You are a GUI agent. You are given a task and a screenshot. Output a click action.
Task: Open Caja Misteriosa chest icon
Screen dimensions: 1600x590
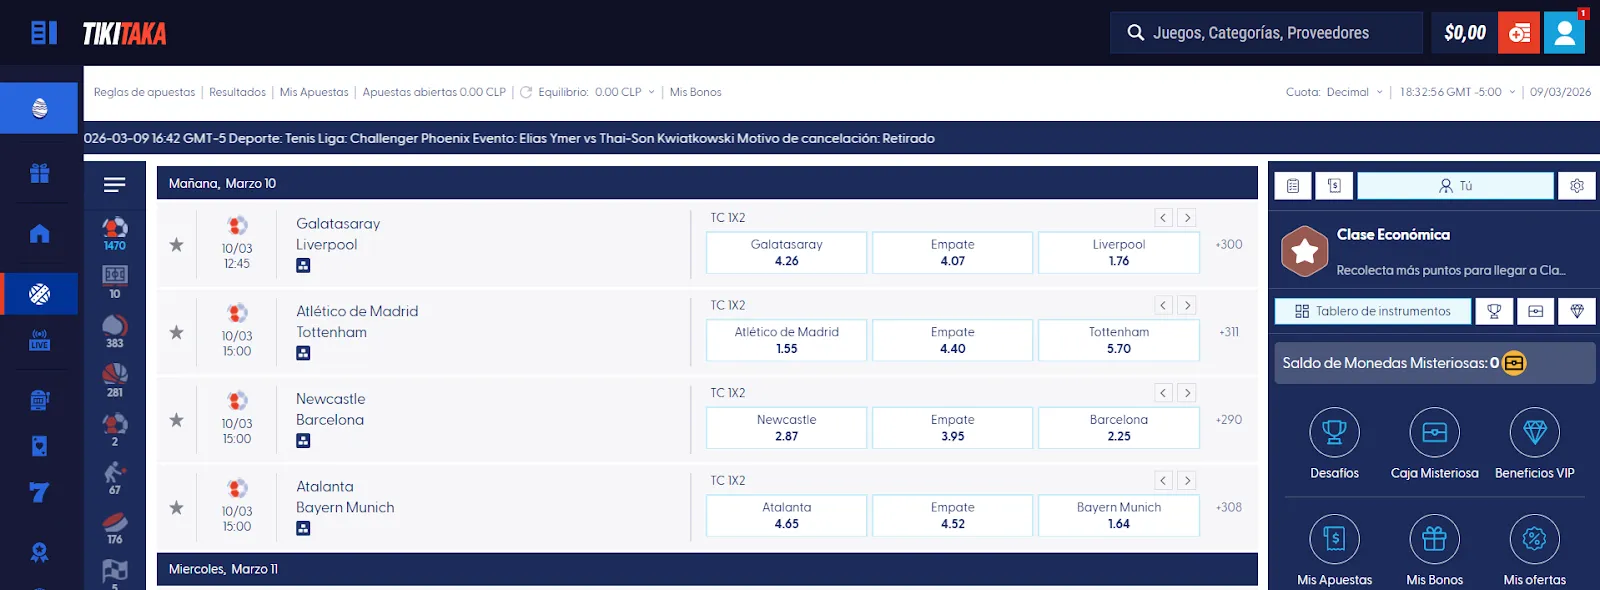[1434, 432]
